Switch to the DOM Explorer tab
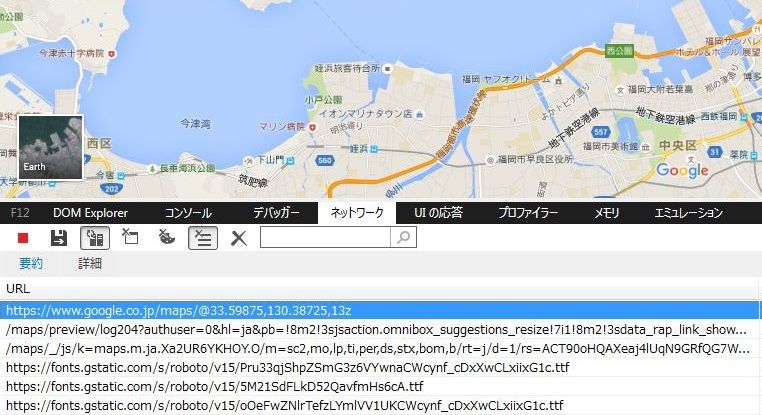 90,213
